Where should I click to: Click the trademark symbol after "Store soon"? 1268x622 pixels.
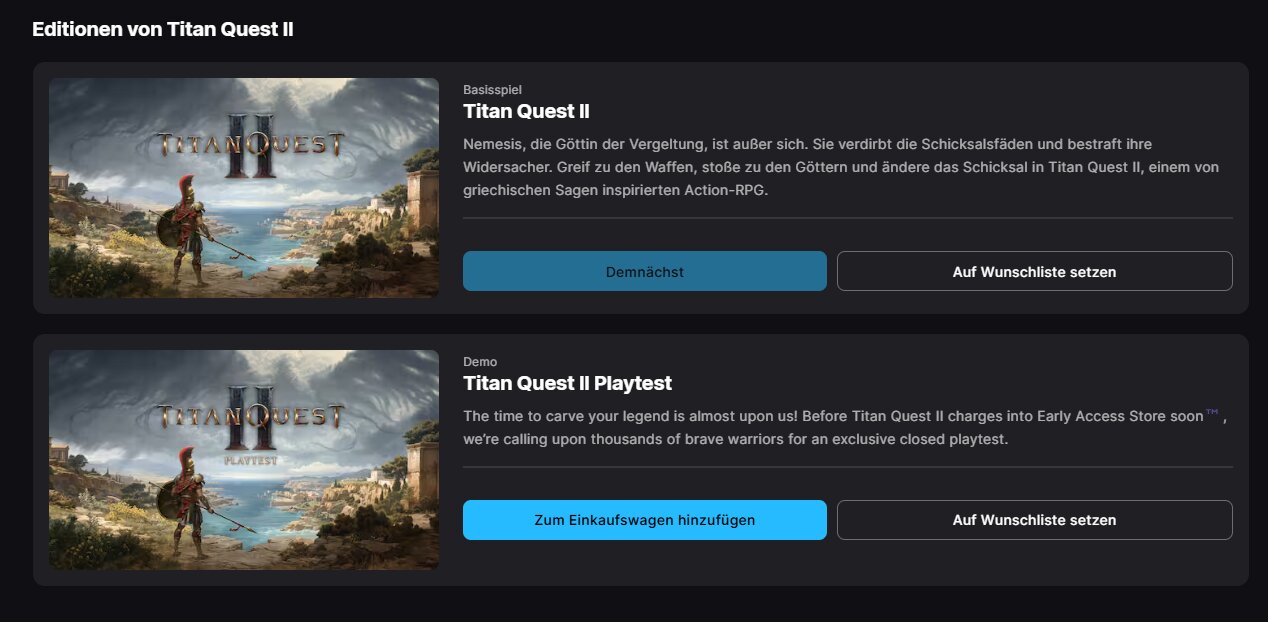pyautogui.click(x=1213, y=414)
